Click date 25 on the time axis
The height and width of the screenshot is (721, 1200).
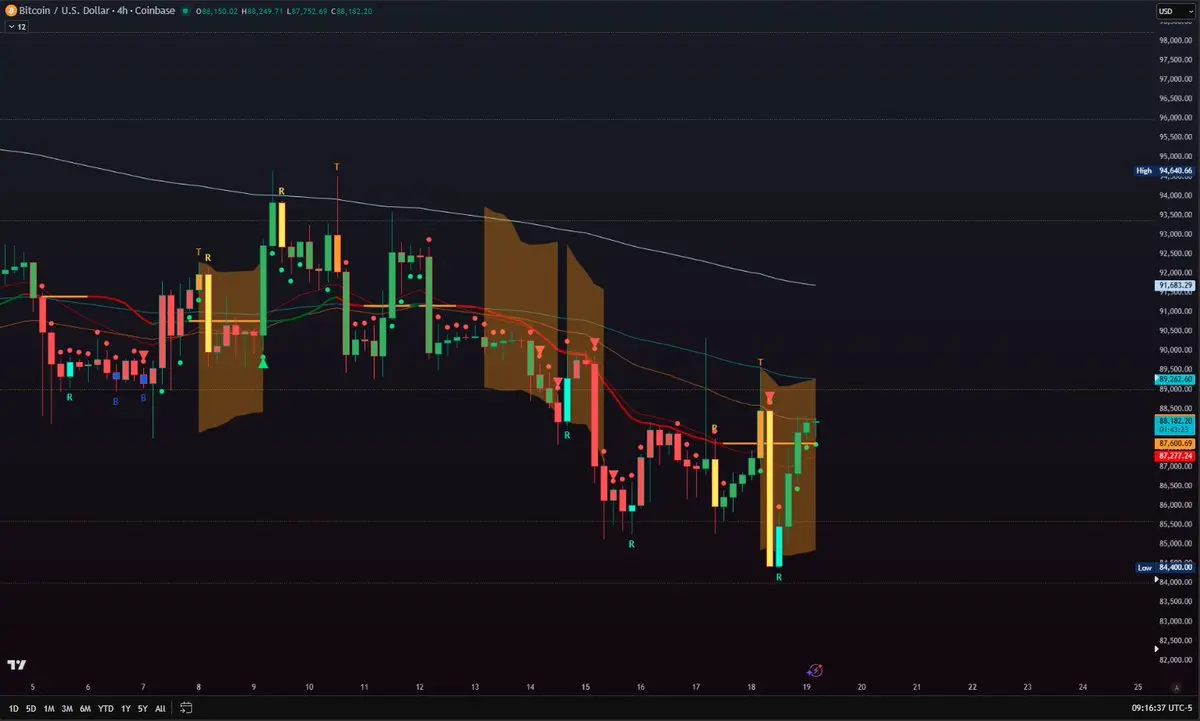[1138, 688]
